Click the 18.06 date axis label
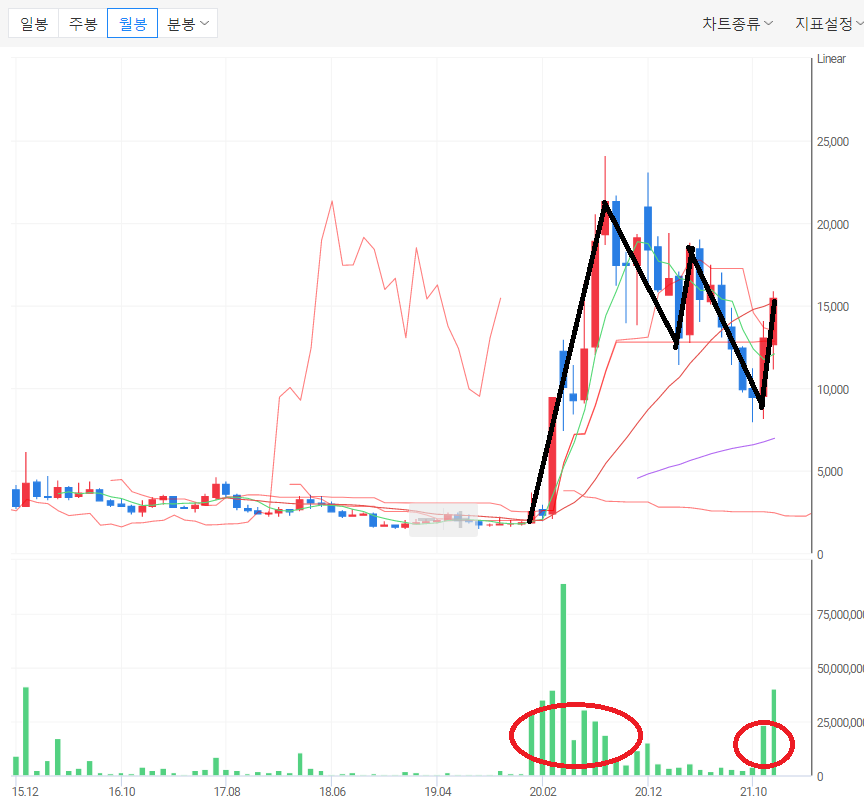Image resolution: width=864 pixels, height=804 pixels. tap(332, 792)
